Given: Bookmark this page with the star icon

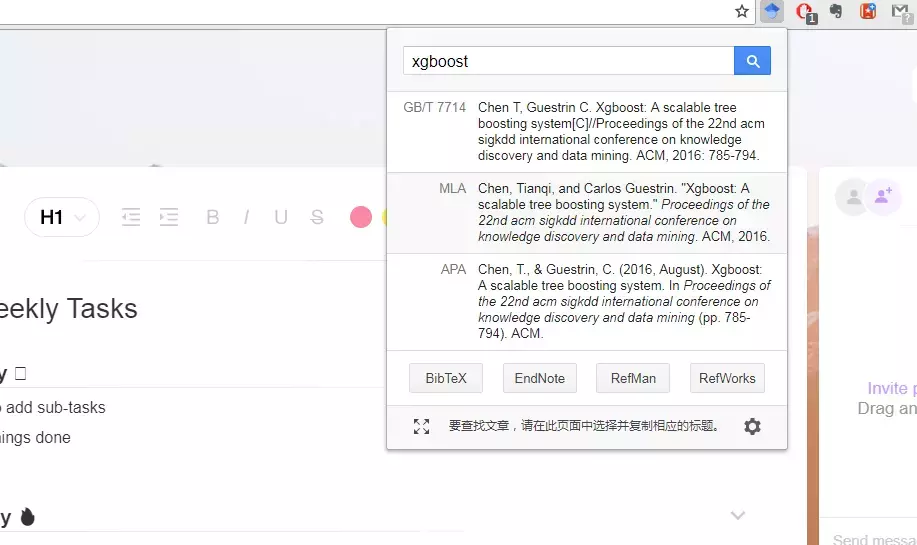Looking at the screenshot, I should [742, 11].
